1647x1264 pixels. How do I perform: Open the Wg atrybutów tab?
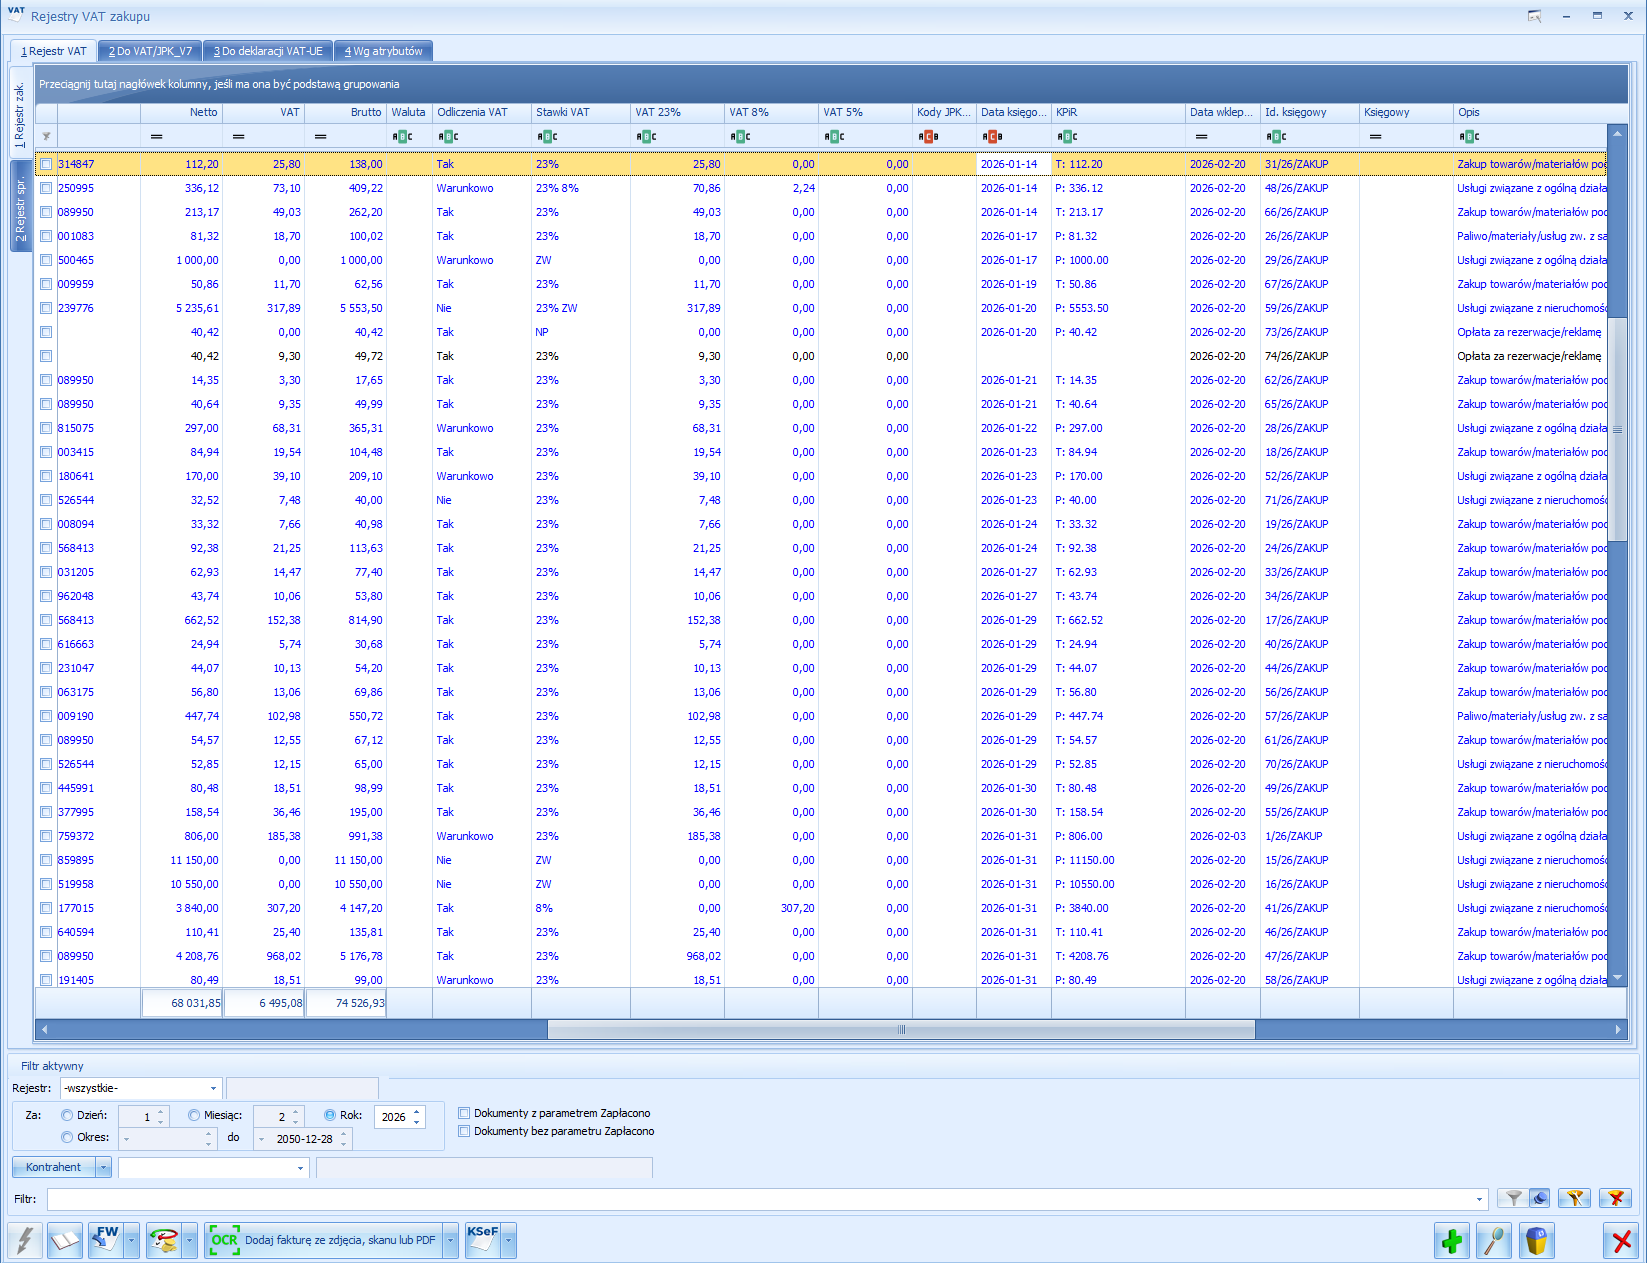coord(383,51)
